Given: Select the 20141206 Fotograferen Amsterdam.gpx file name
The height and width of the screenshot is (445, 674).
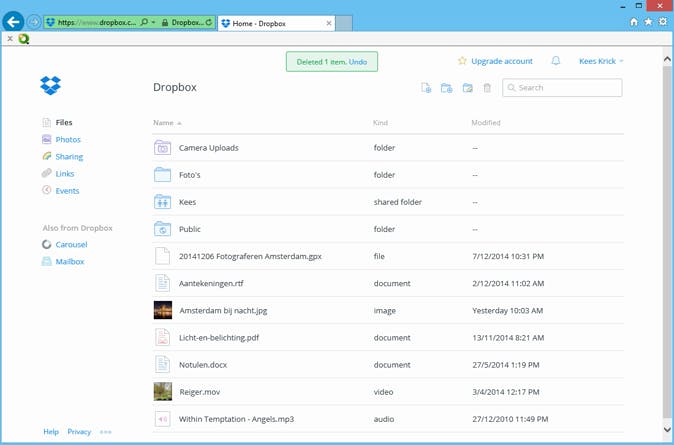Looking at the screenshot, I should (250, 256).
